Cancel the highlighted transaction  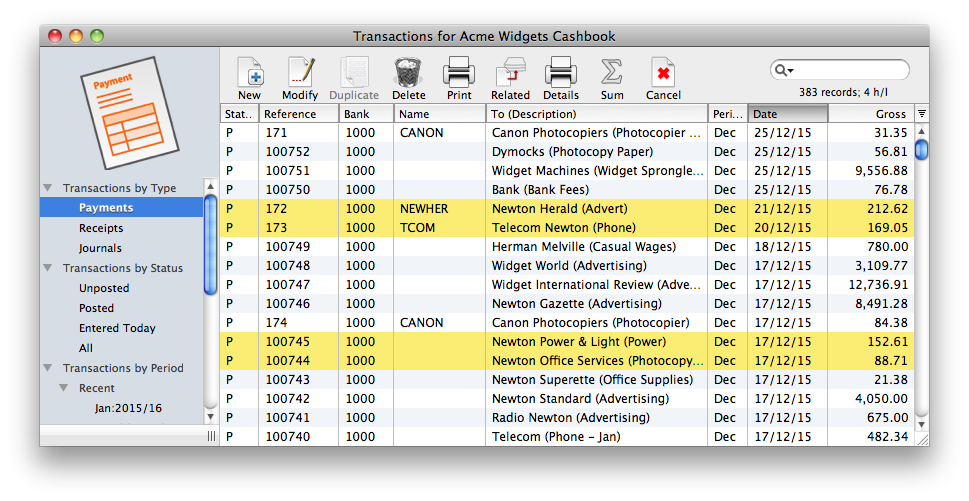click(x=663, y=78)
